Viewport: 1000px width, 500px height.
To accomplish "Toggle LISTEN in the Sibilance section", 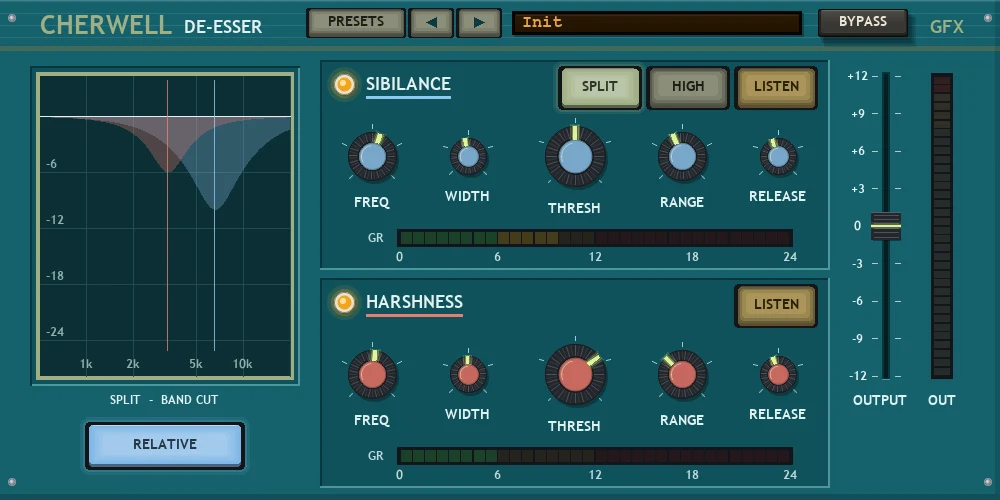I will coord(776,87).
